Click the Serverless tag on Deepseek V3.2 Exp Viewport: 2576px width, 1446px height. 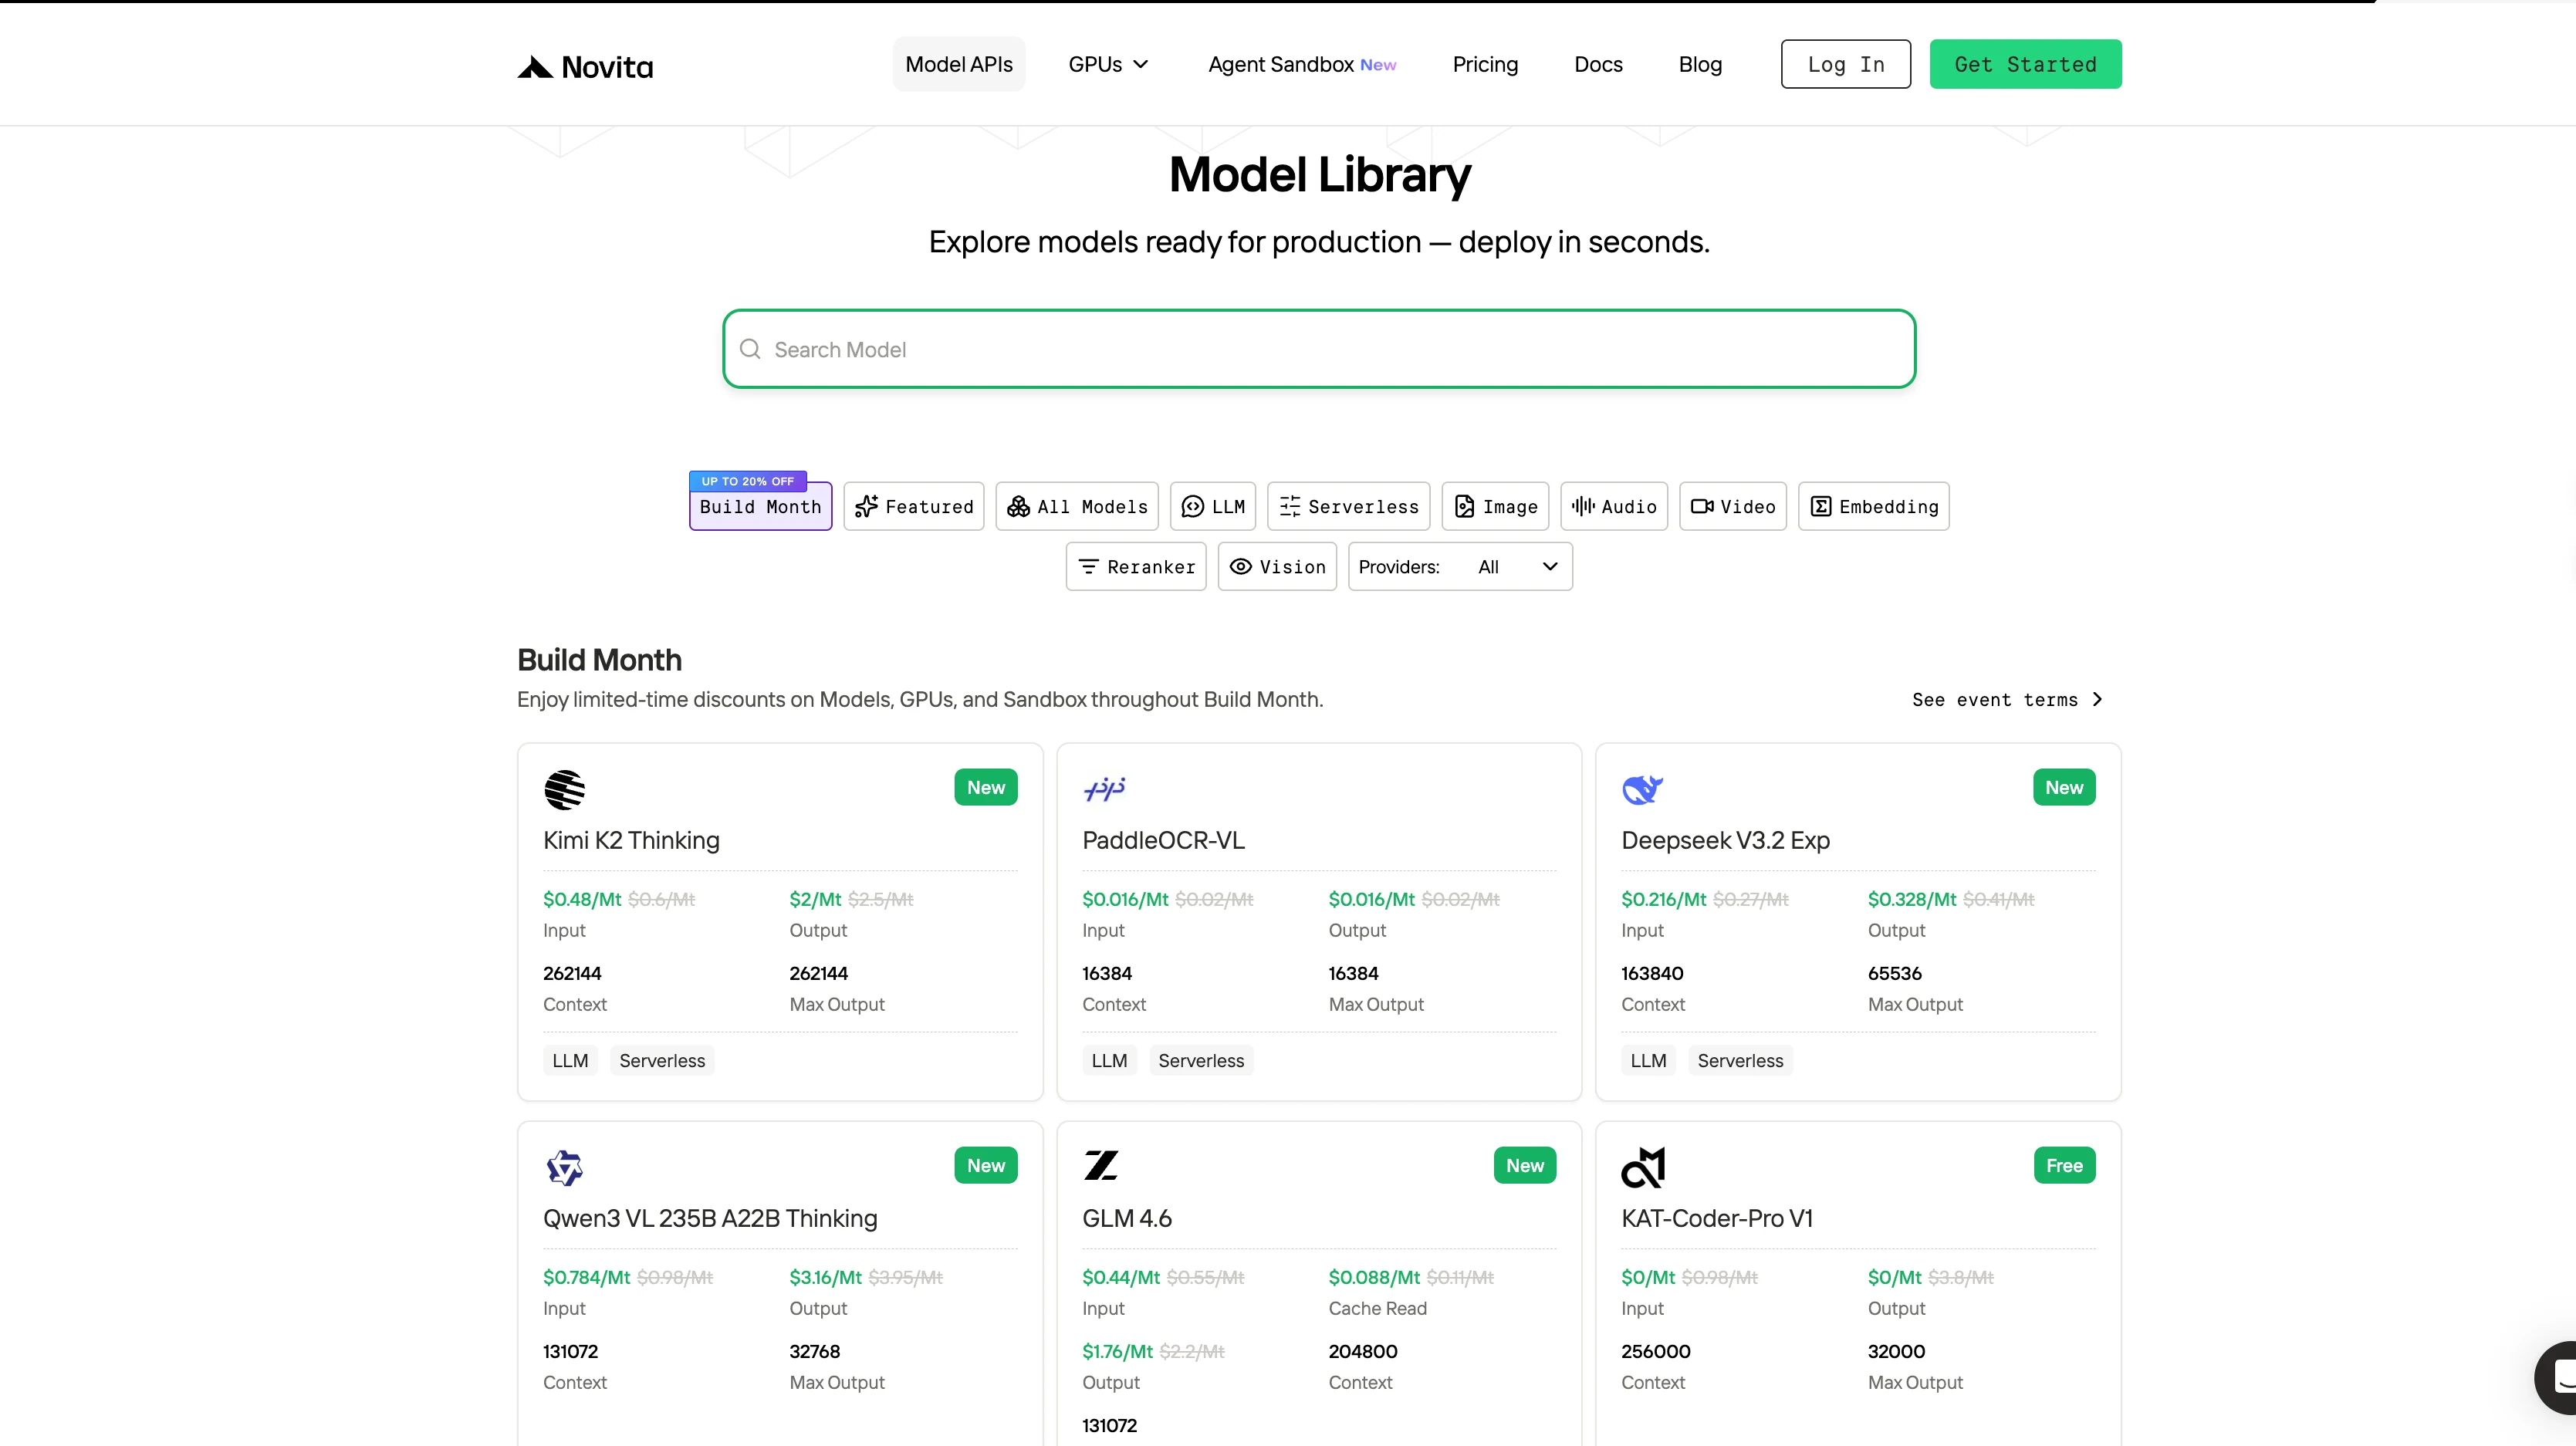[1740, 1060]
